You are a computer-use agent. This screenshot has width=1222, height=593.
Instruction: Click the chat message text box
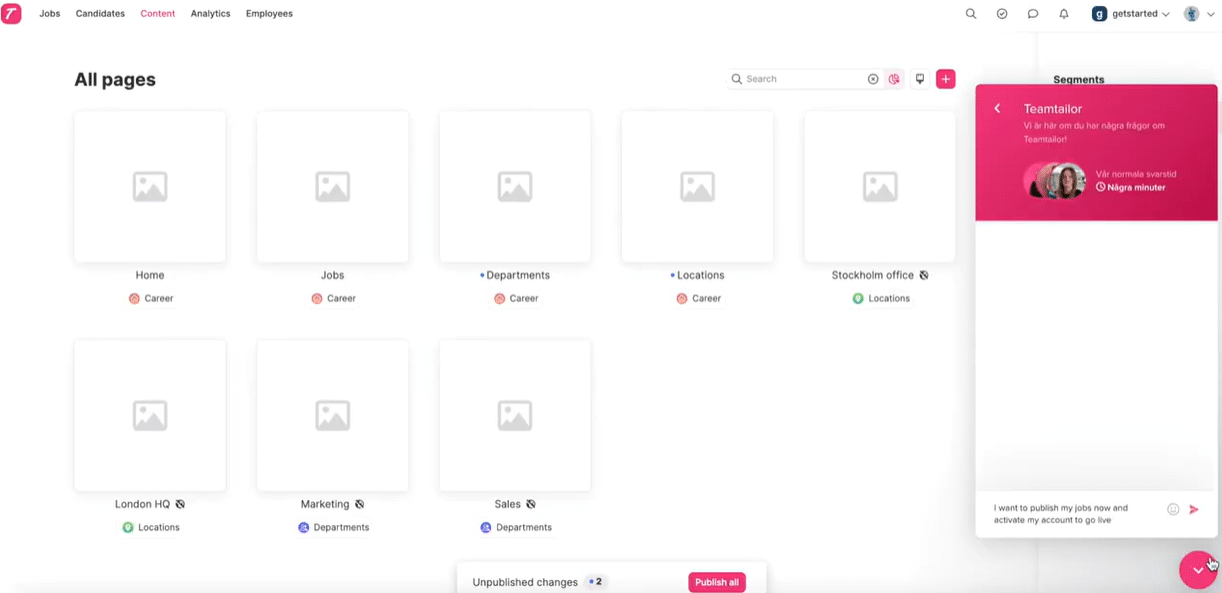[x=1075, y=513]
